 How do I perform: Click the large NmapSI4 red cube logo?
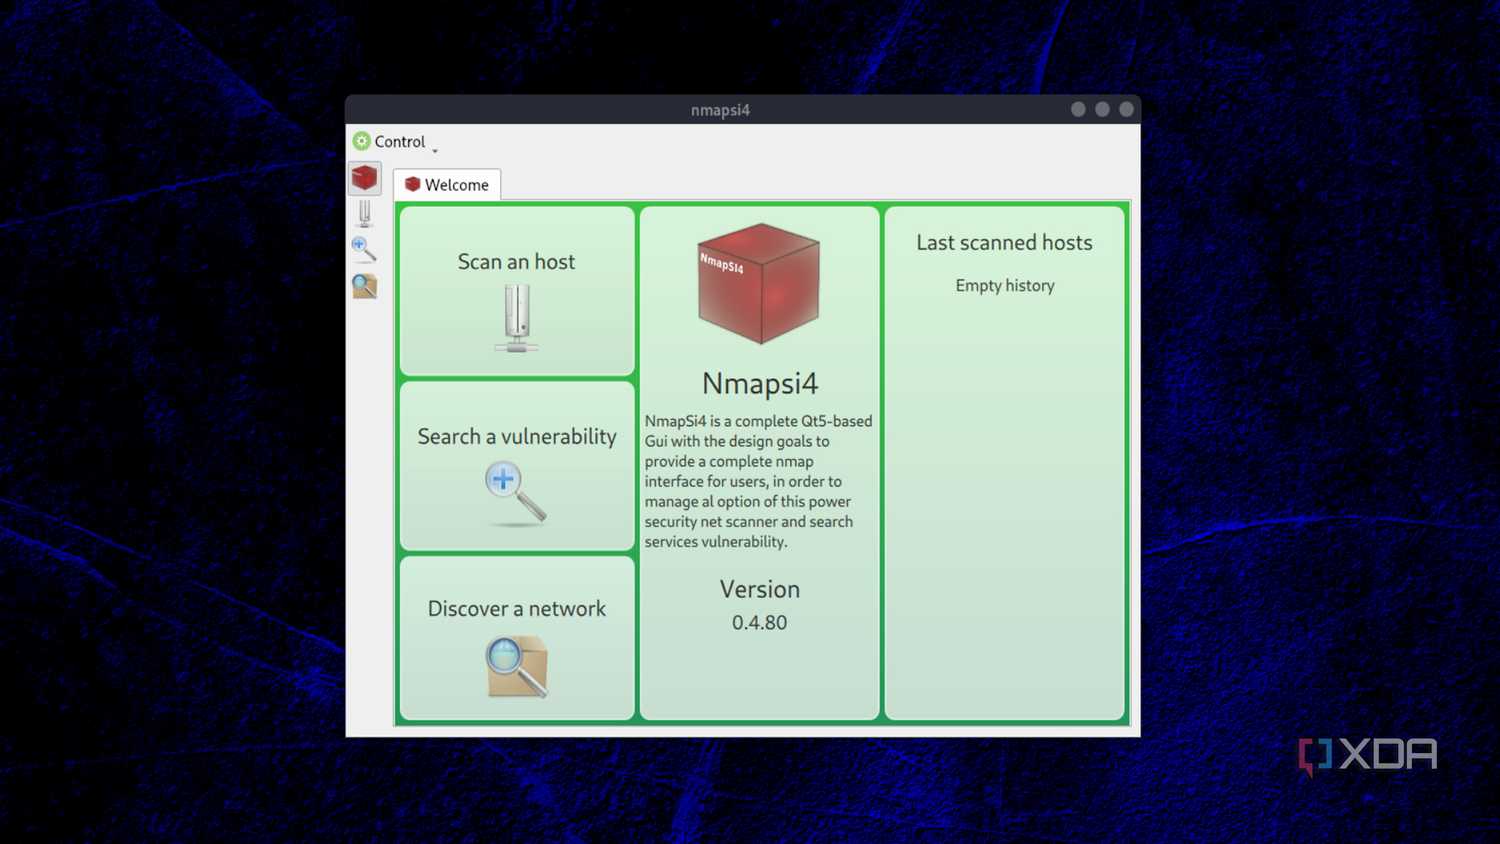(759, 284)
